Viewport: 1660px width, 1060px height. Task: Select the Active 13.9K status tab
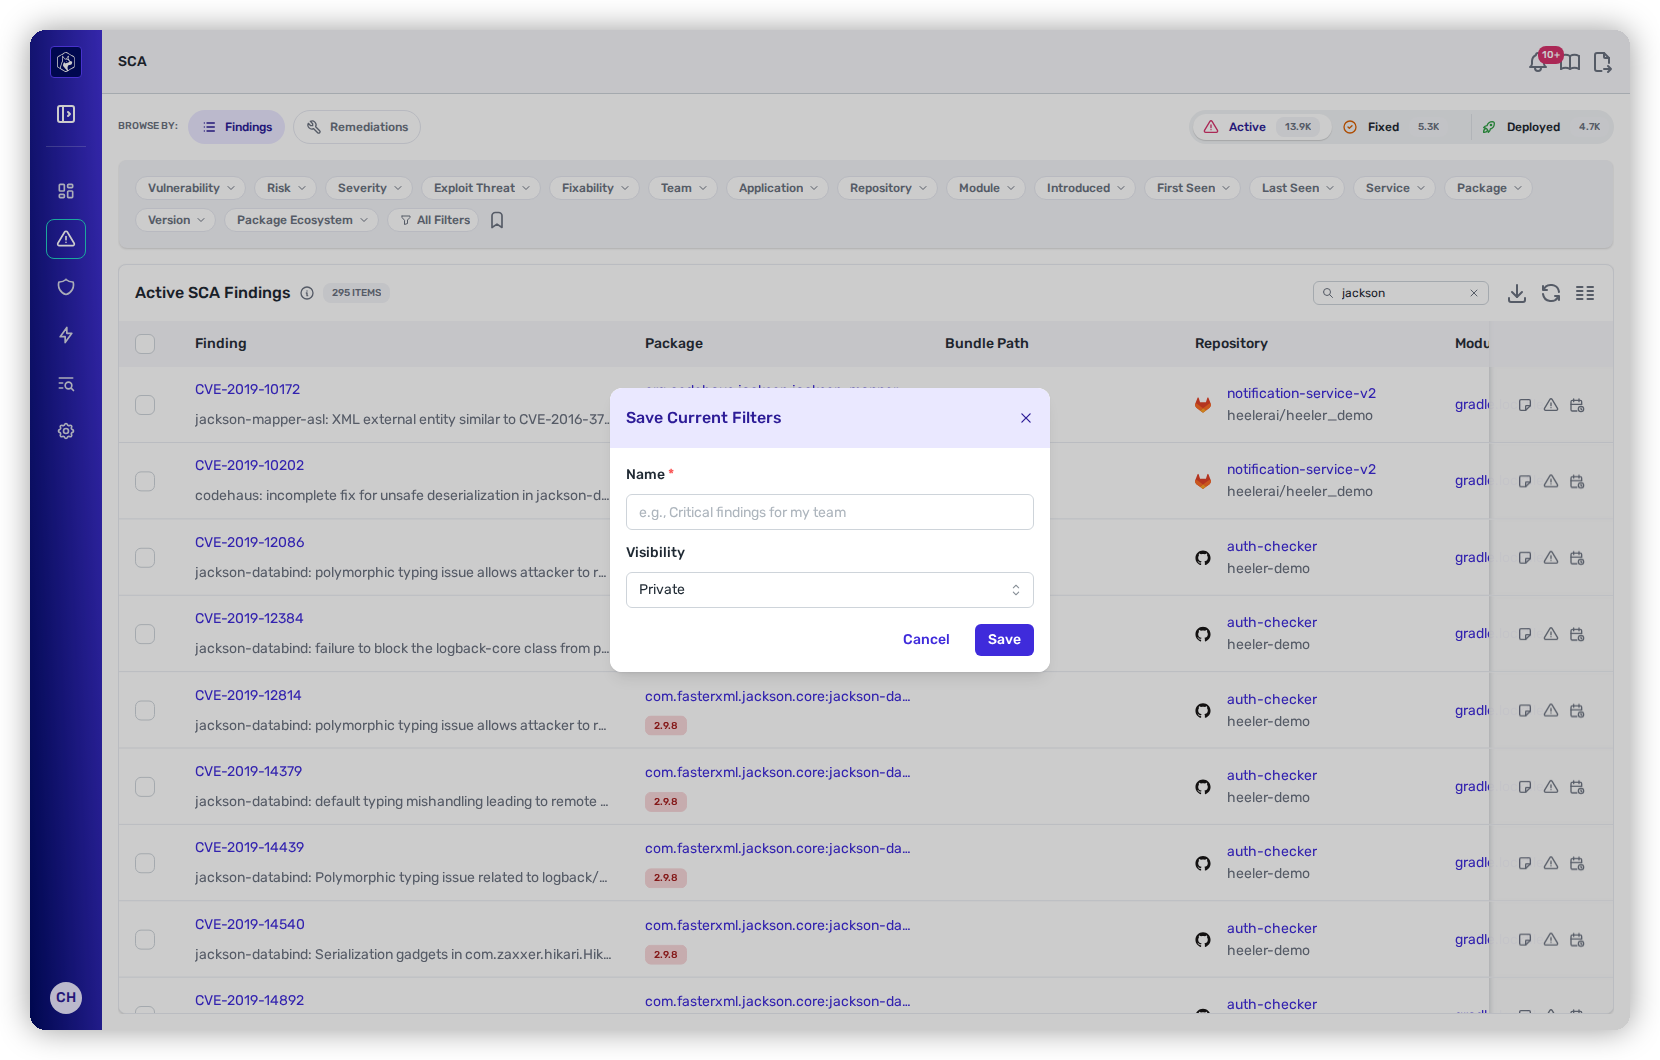point(1261,127)
